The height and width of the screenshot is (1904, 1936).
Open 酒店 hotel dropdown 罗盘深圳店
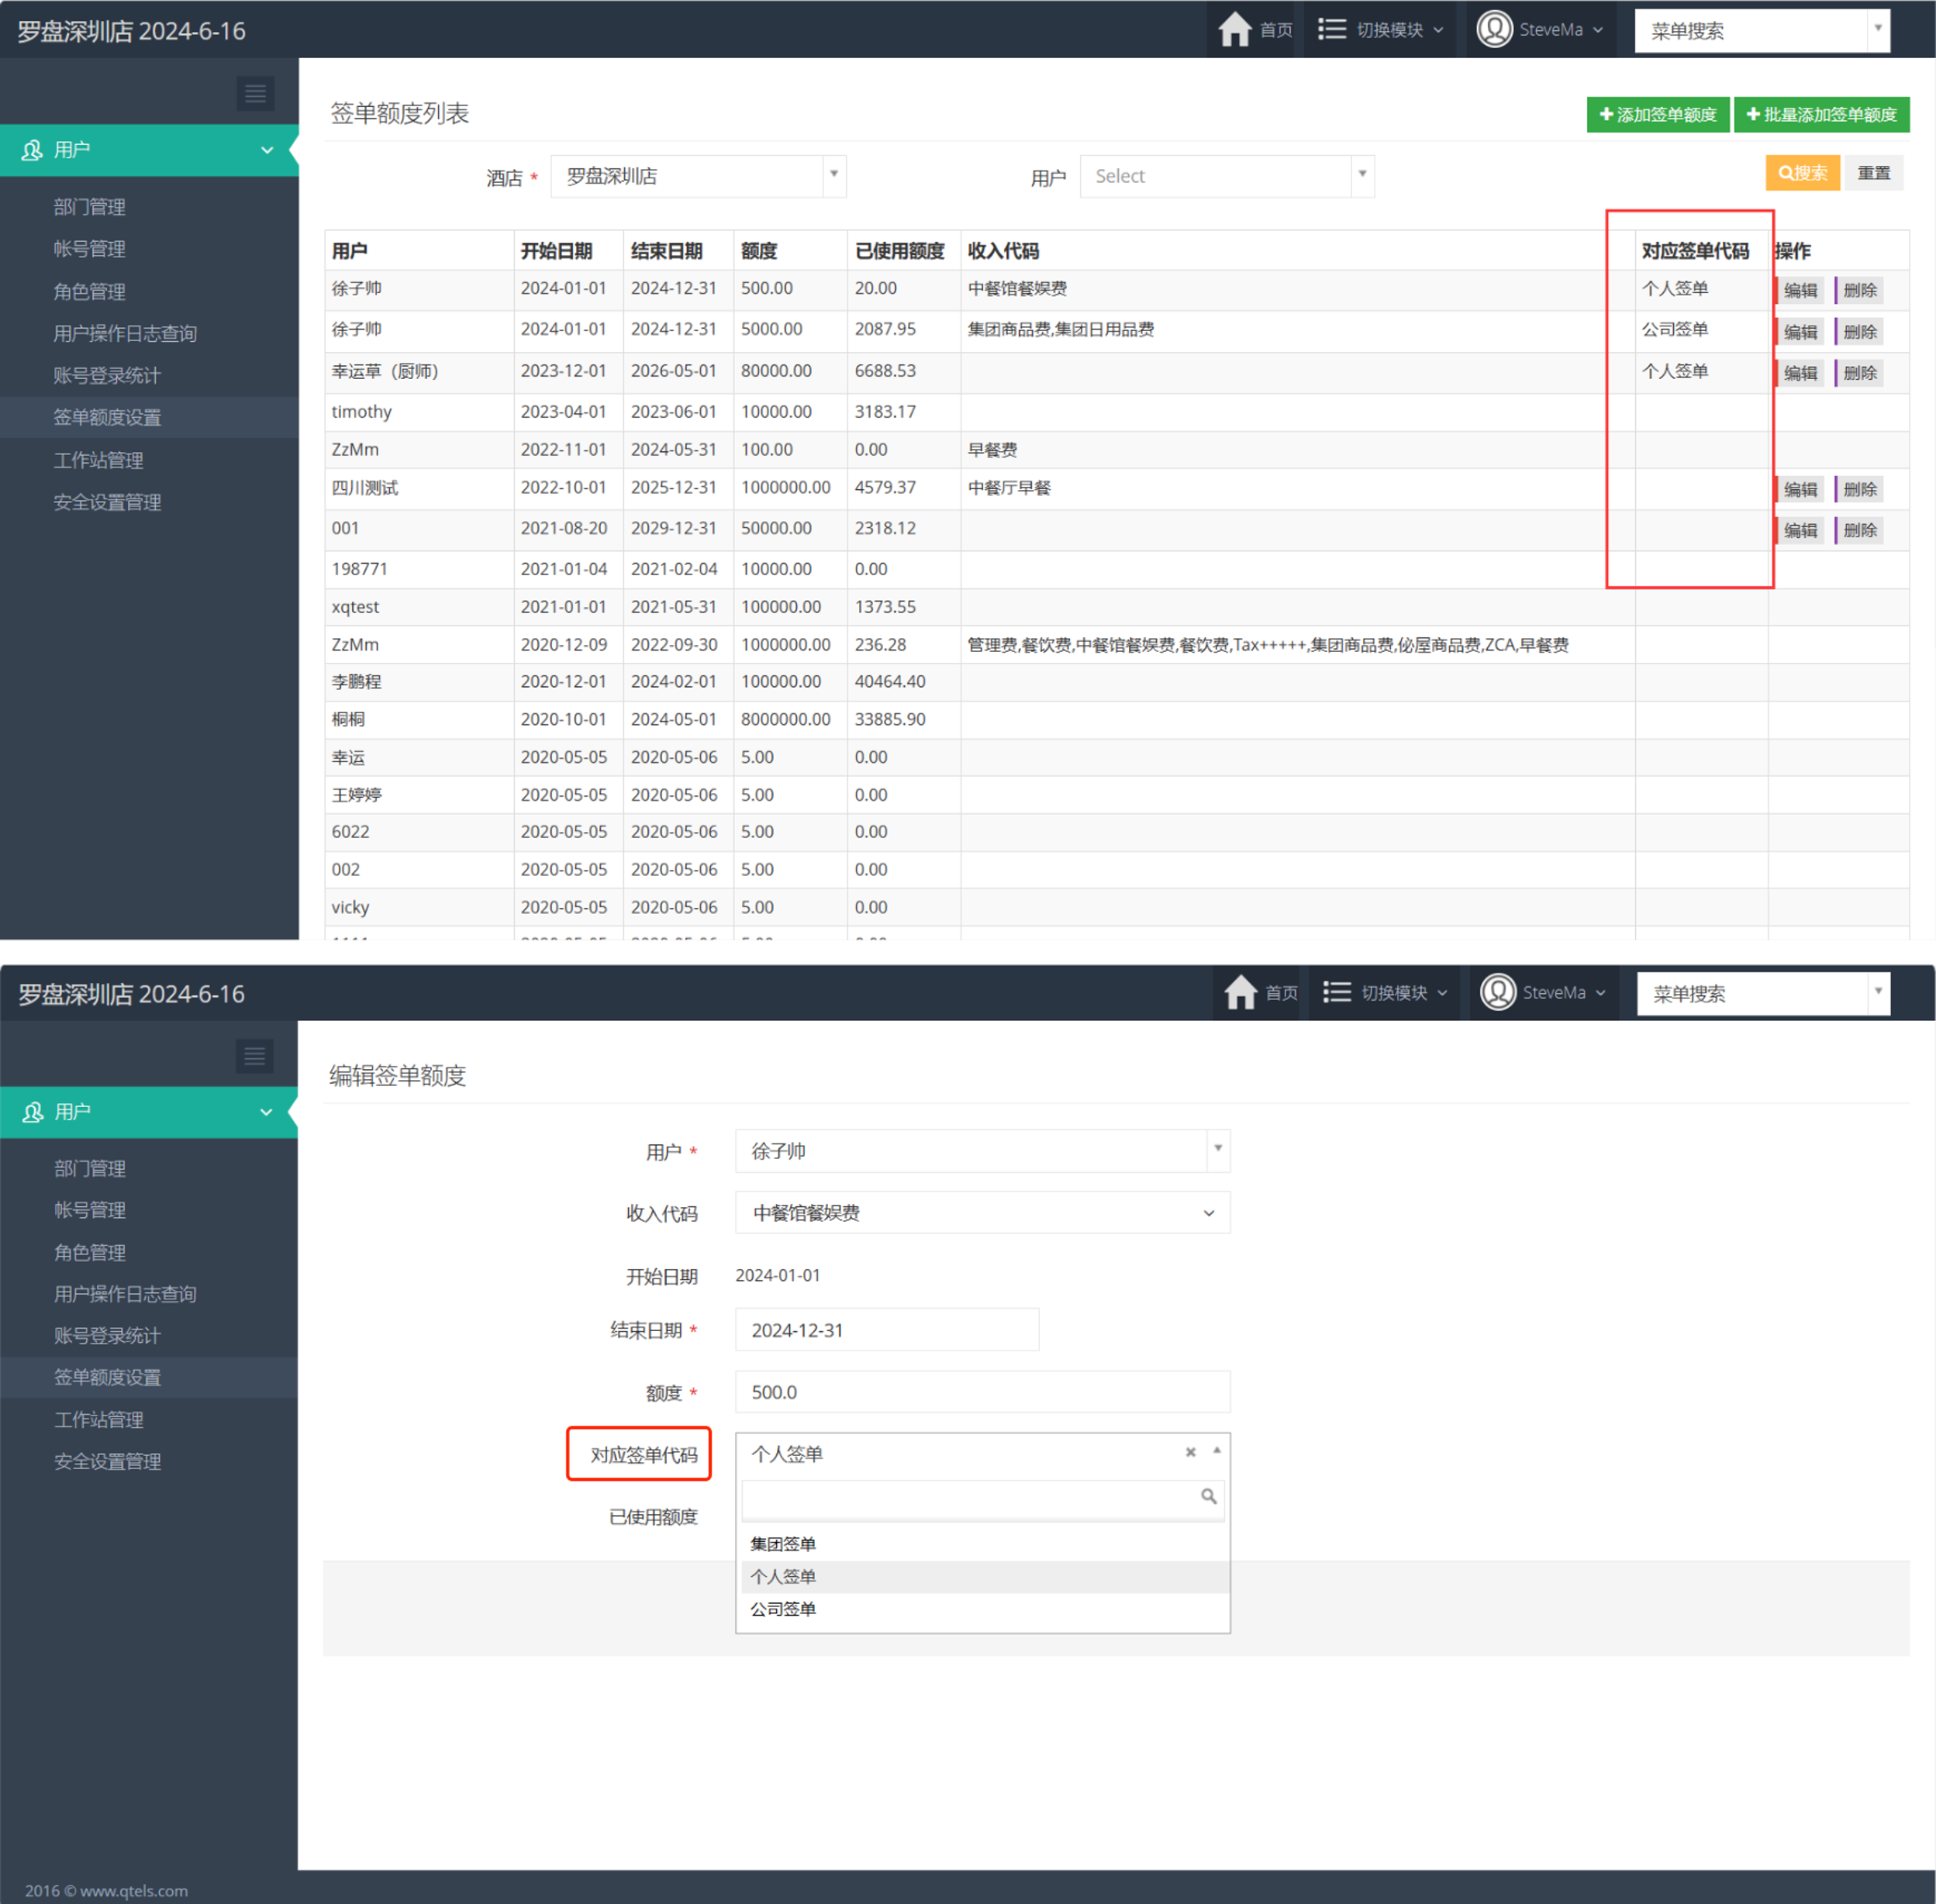point(698,176)
